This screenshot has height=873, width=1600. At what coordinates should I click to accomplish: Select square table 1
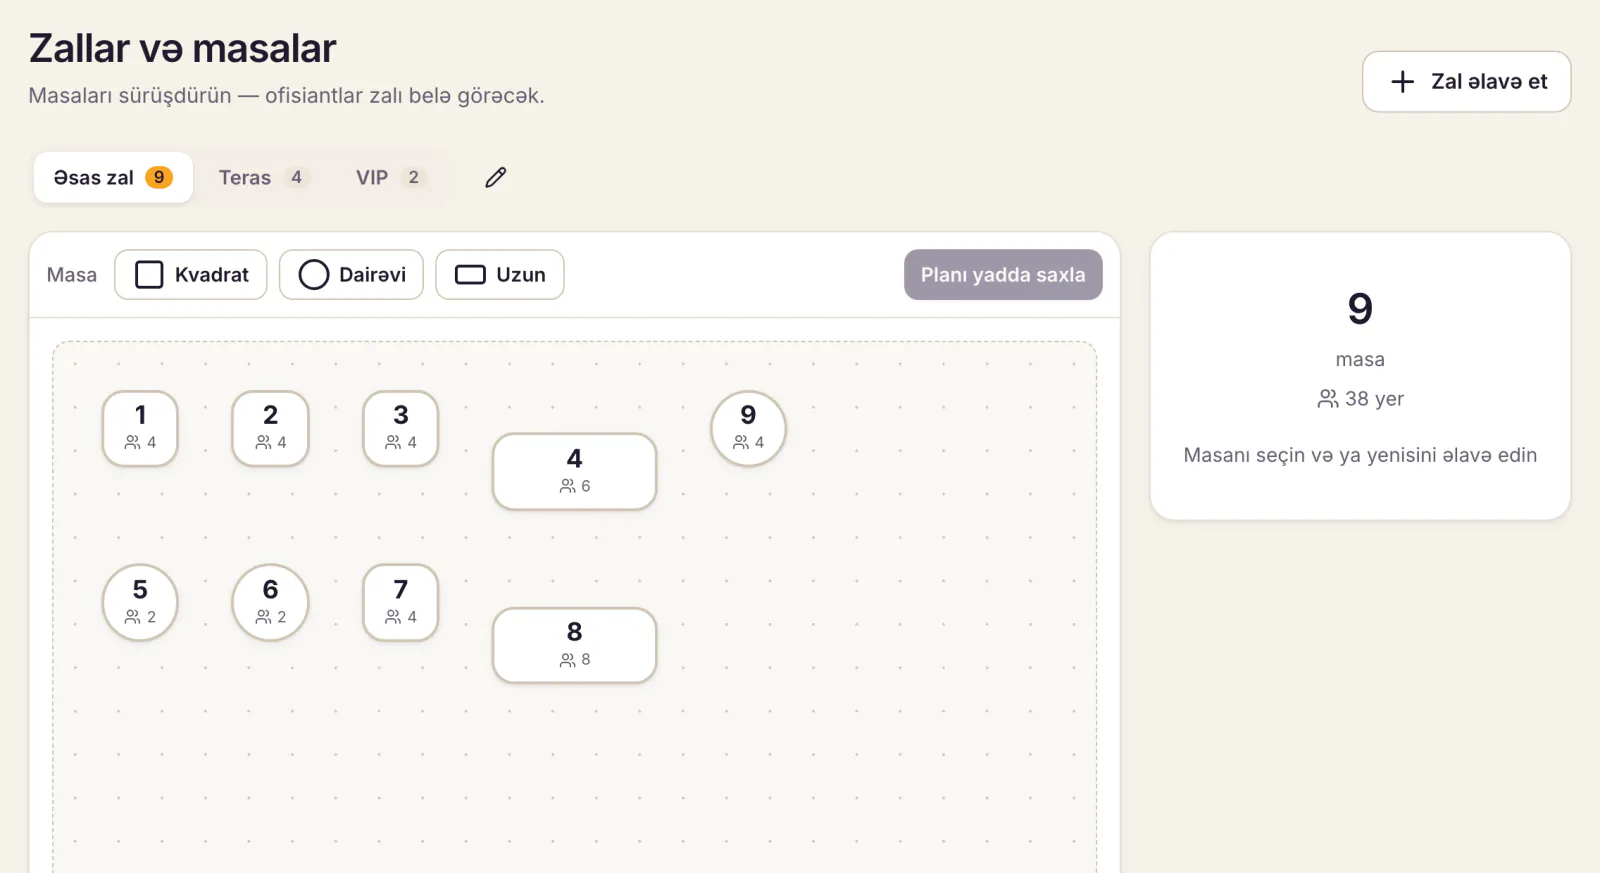[140, 428]
